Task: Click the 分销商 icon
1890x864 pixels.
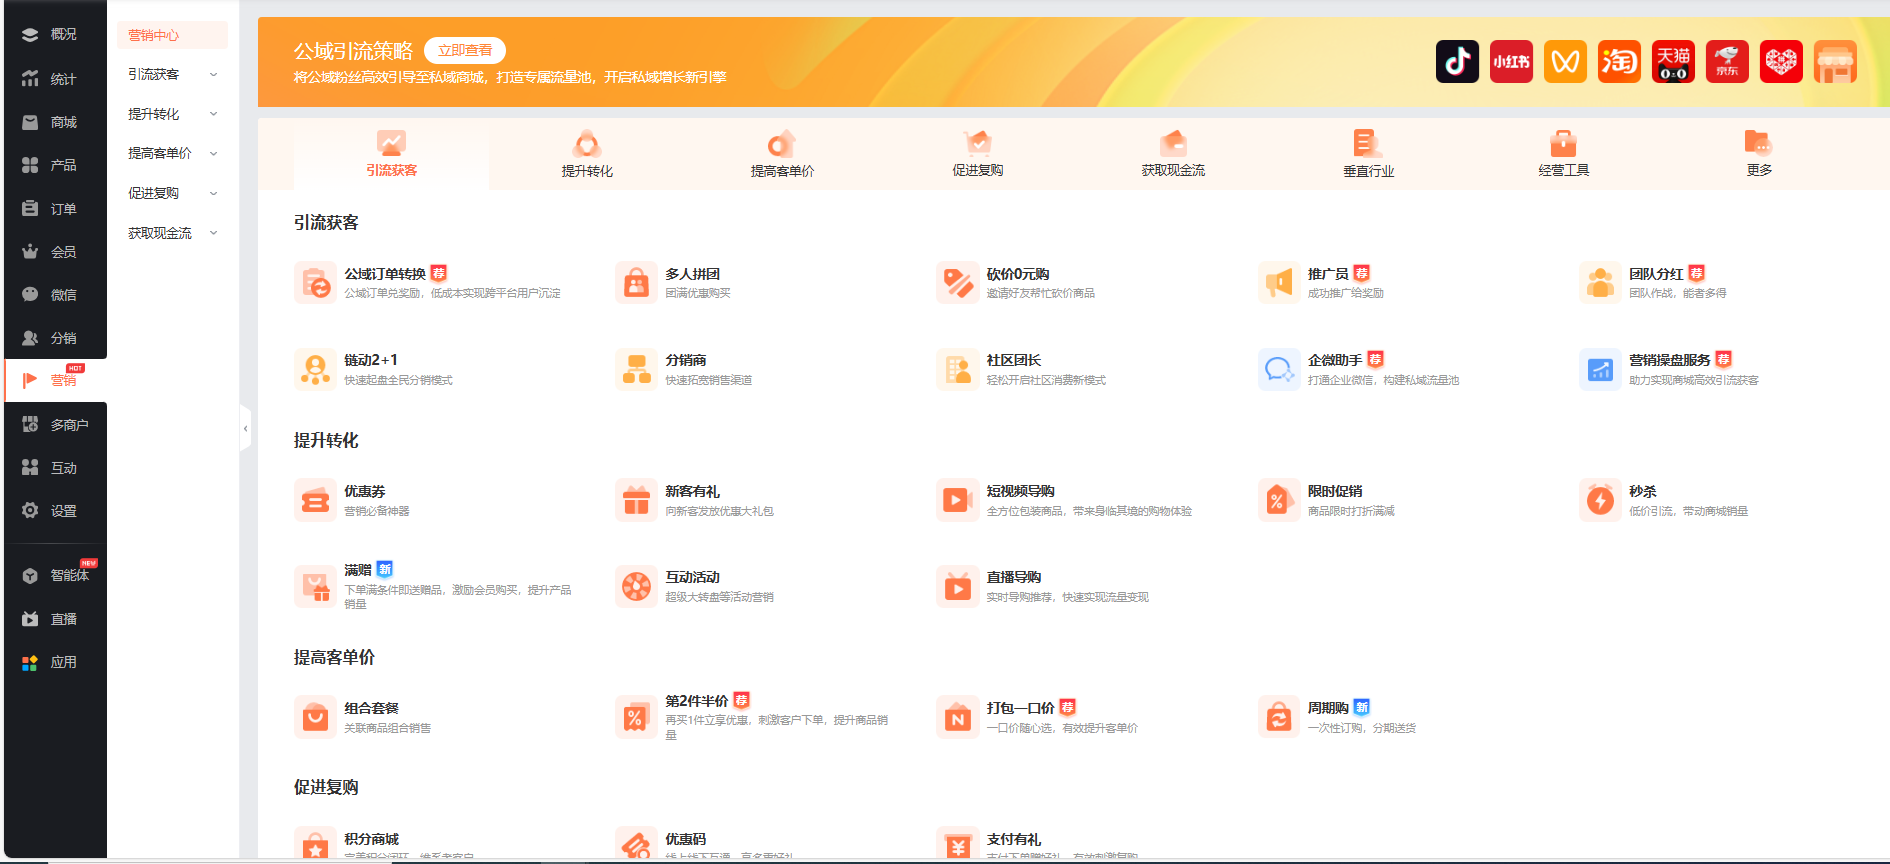Action: coord(636,369)
